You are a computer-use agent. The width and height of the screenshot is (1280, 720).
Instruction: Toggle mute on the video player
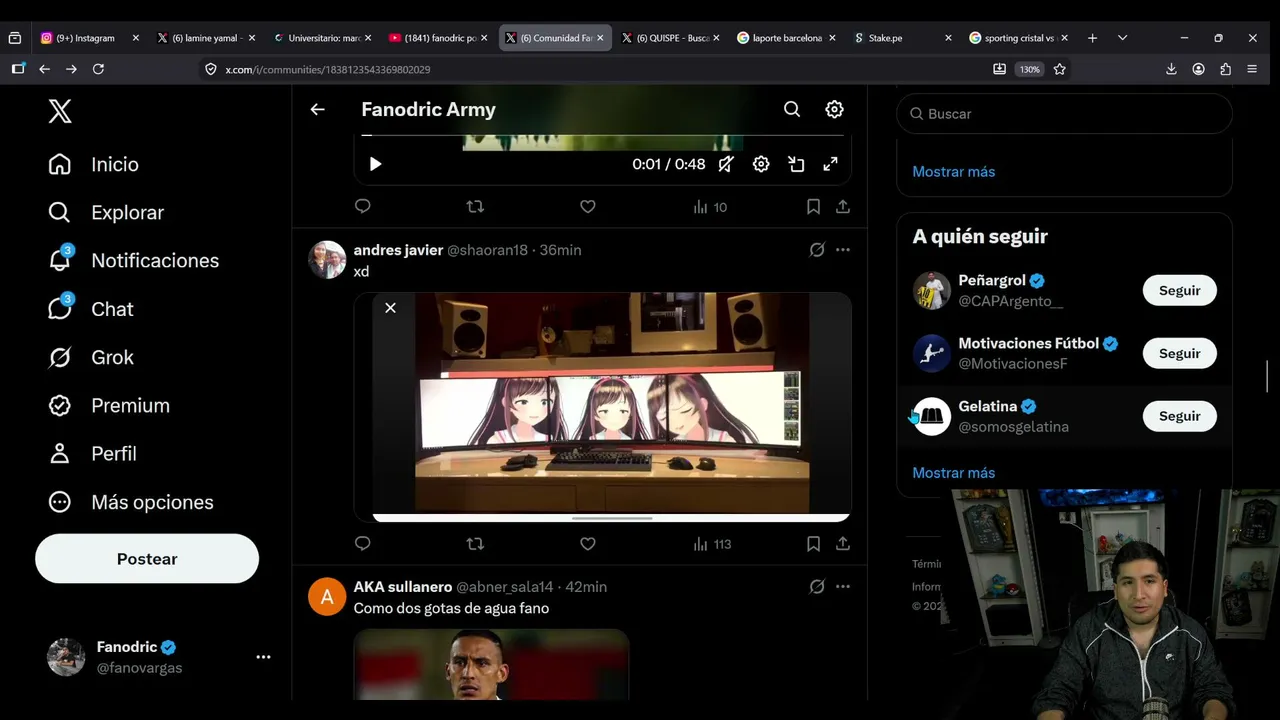pos(726,164)
